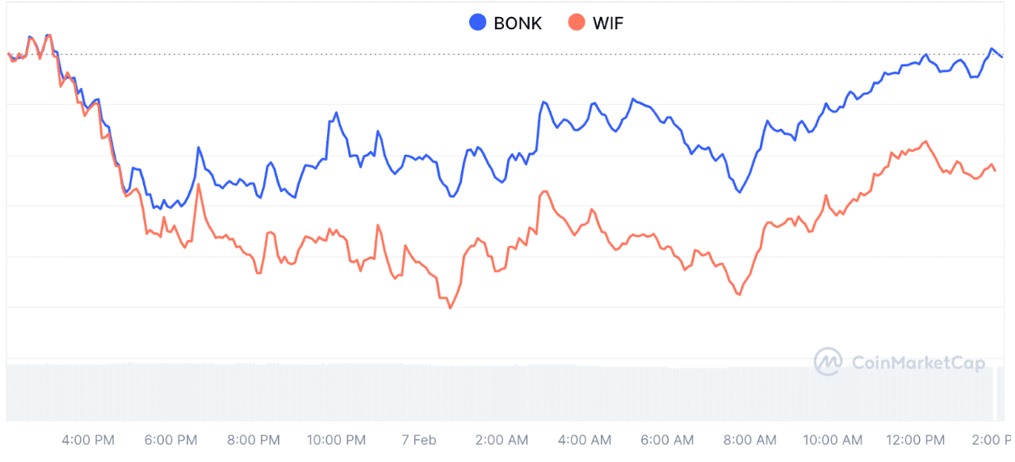Click the 10:00 AM axis label

[832, 440]
